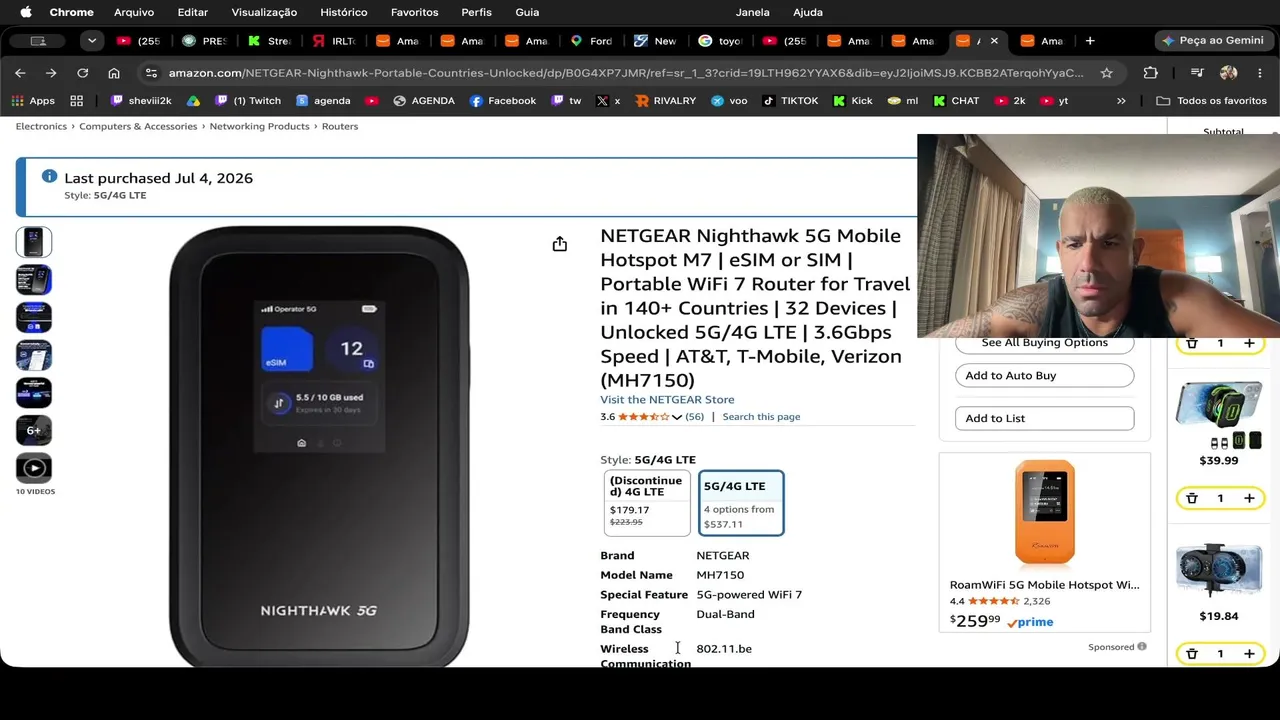Open the $39.99 cart product image
Image resolution: width=1280 pixels, height=720 pixels.
tap(1219, 413)
